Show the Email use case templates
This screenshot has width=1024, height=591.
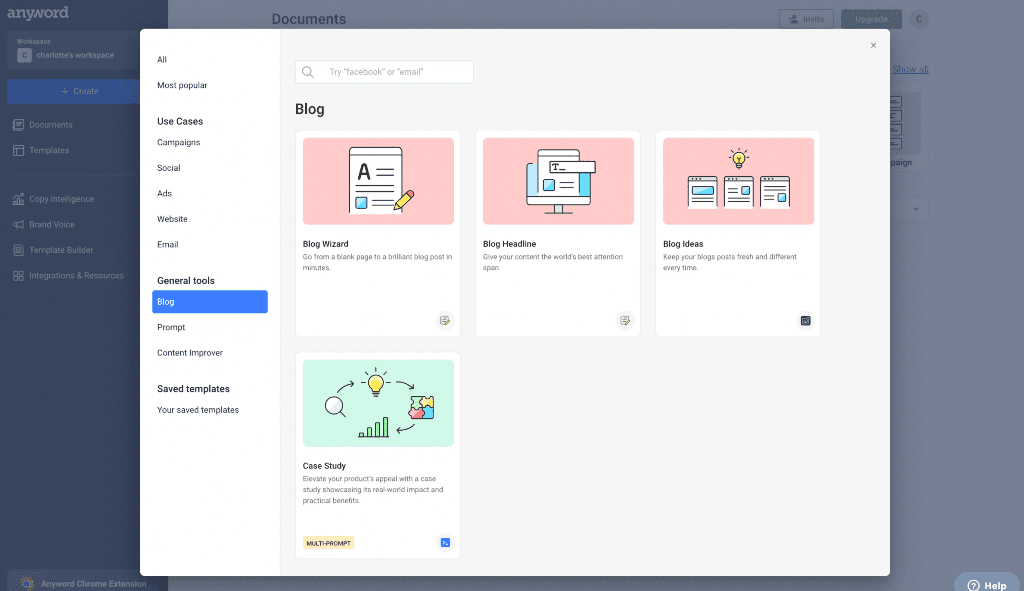[x=167, y=244]
